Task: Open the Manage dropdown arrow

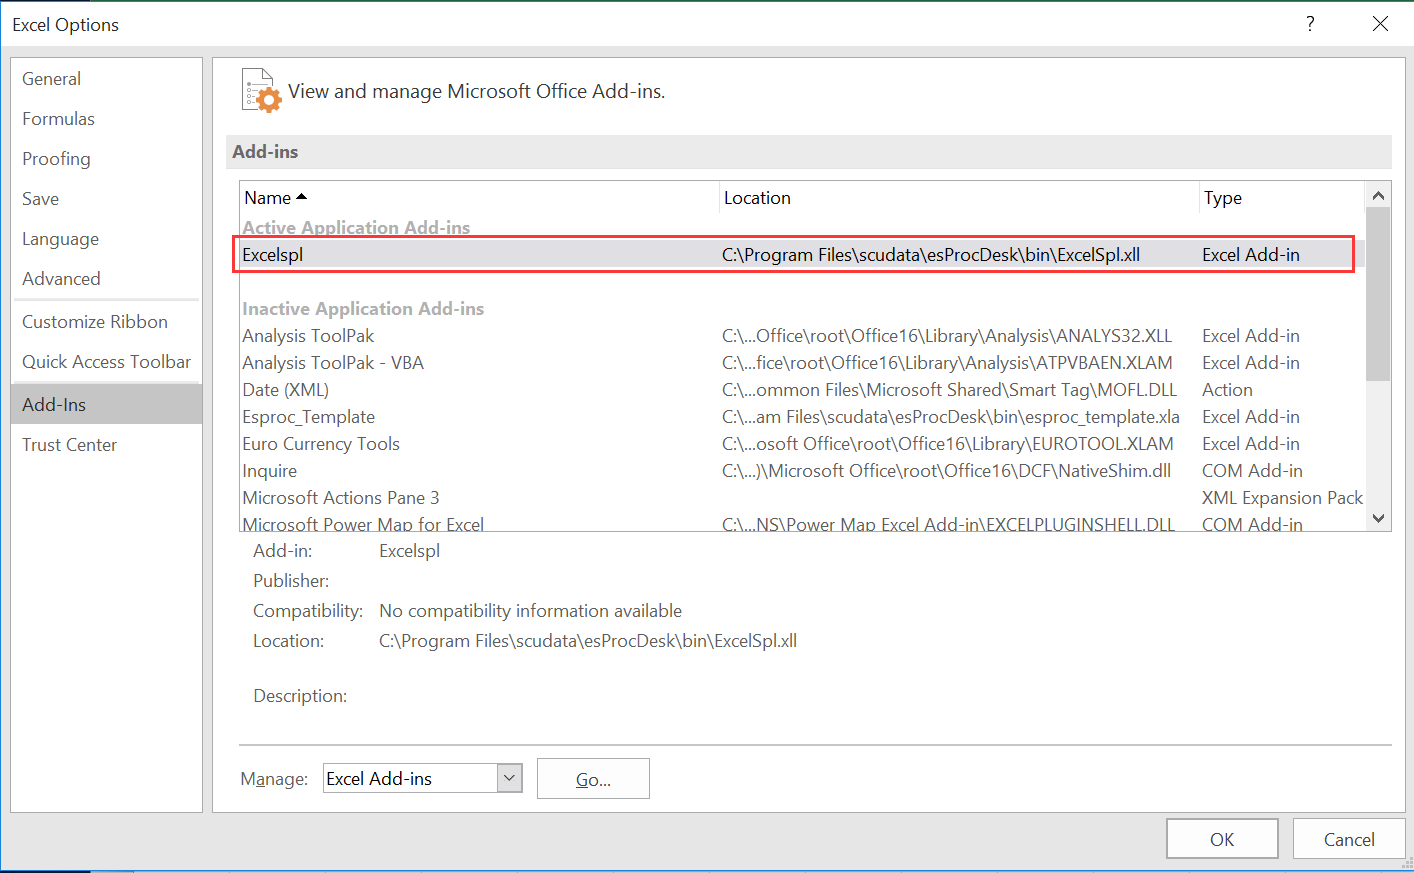Action: click(x=509, y=778)
